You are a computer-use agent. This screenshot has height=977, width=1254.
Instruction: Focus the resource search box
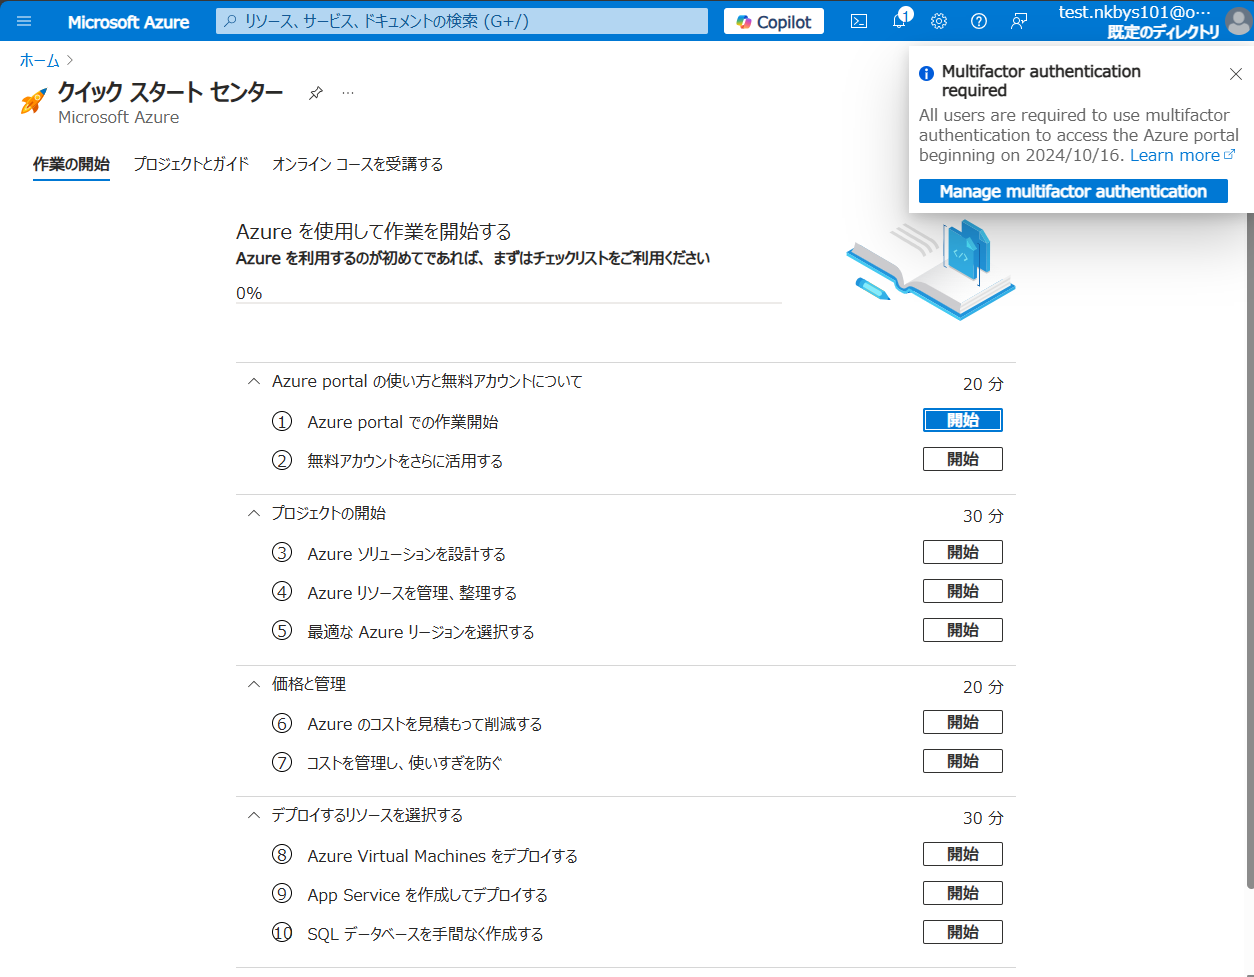point(462,21)
